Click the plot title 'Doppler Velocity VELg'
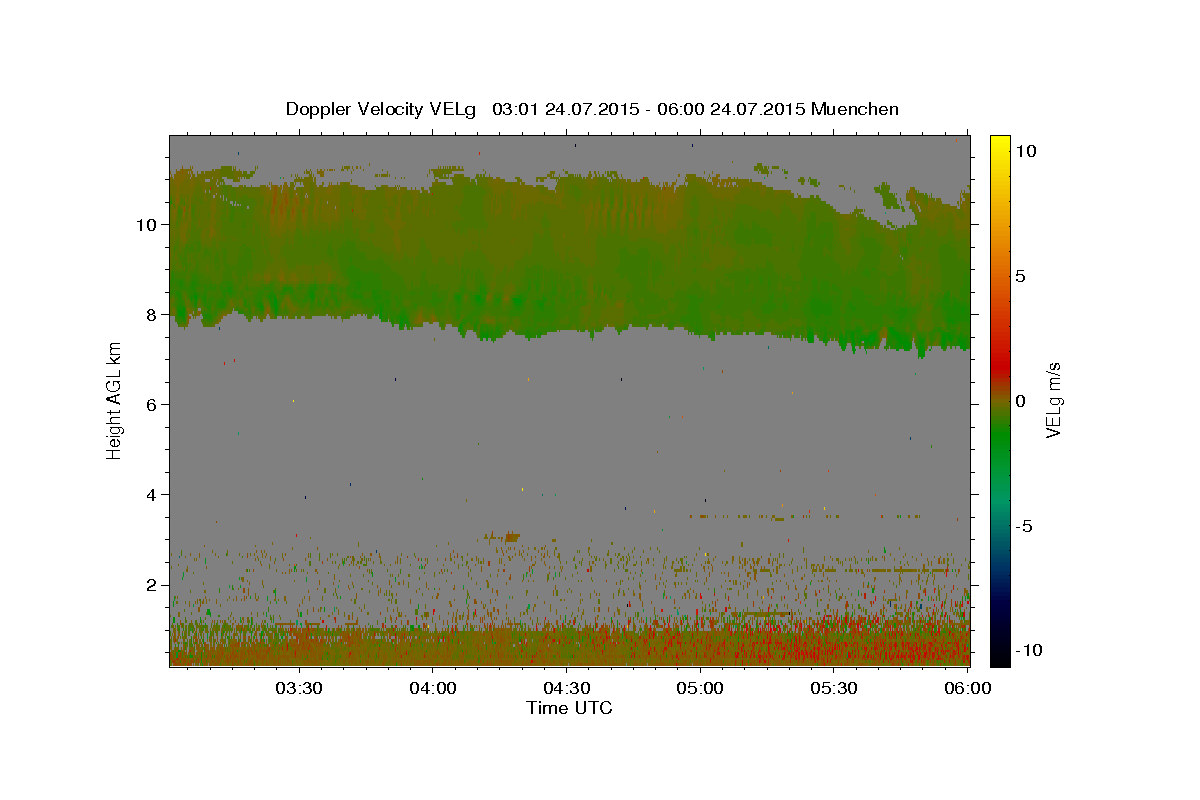This screenshot has width=1200, height=800. coord(380,109)
